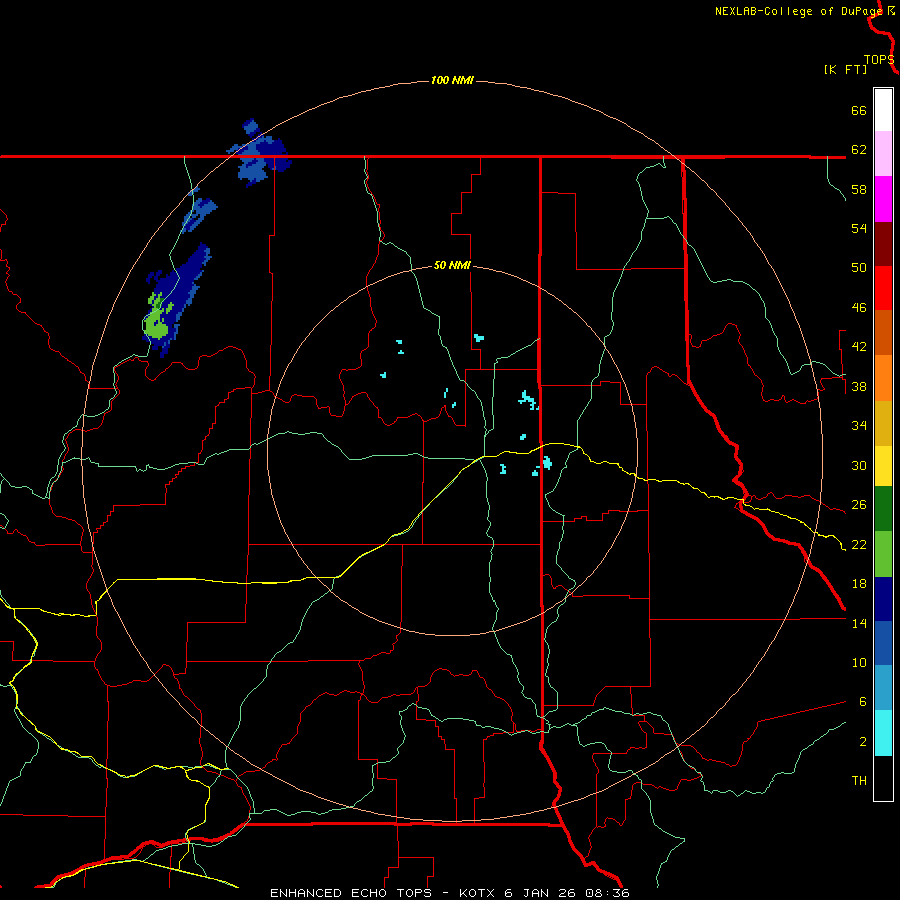Click the [K FT] units label
The width and height of the screenshot is (900, 900).
coord(845,69)
